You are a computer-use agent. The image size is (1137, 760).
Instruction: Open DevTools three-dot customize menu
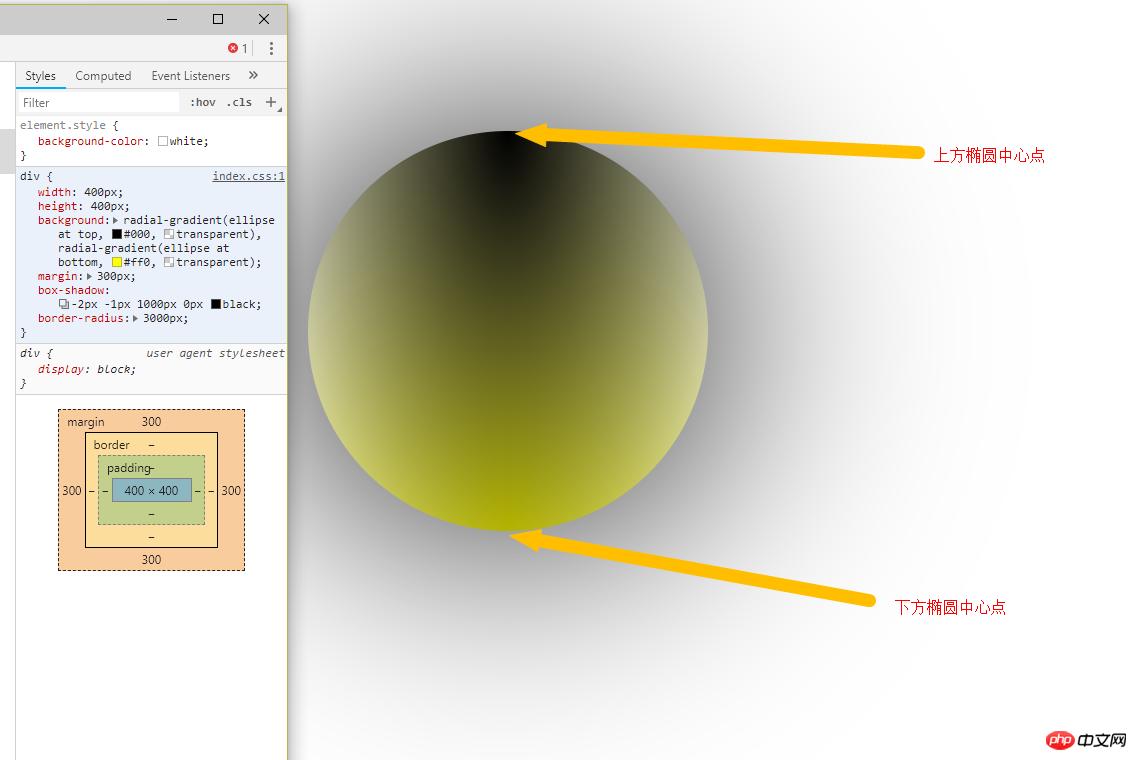[x=271, y=49]
